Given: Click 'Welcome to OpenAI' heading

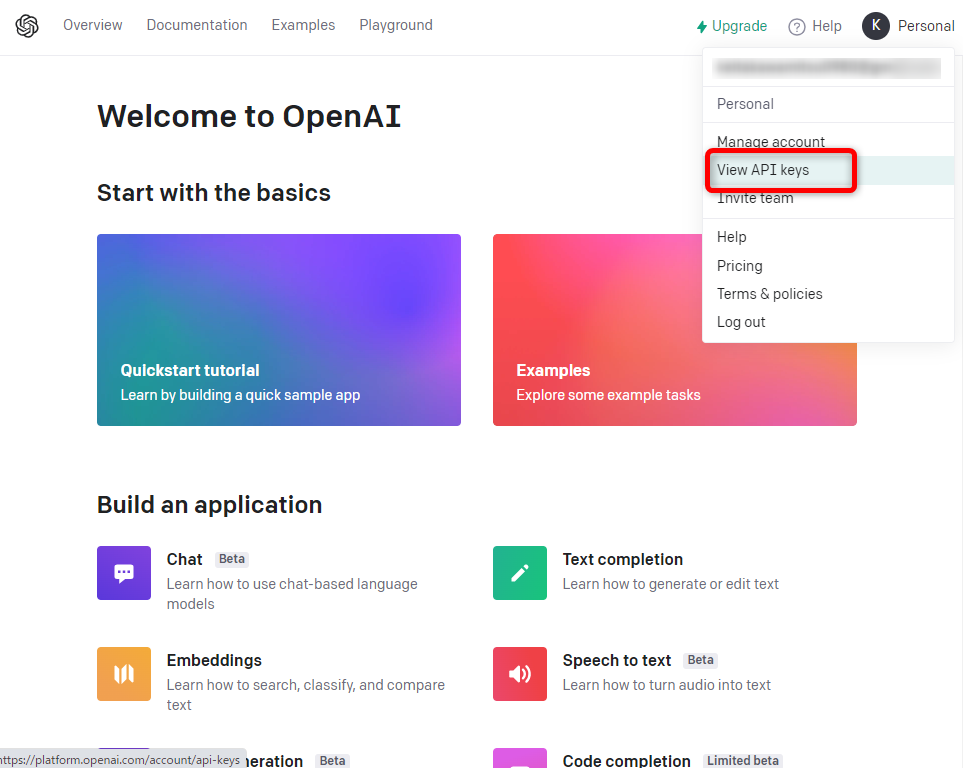Looking at the screenshot, I should [249, 116].
